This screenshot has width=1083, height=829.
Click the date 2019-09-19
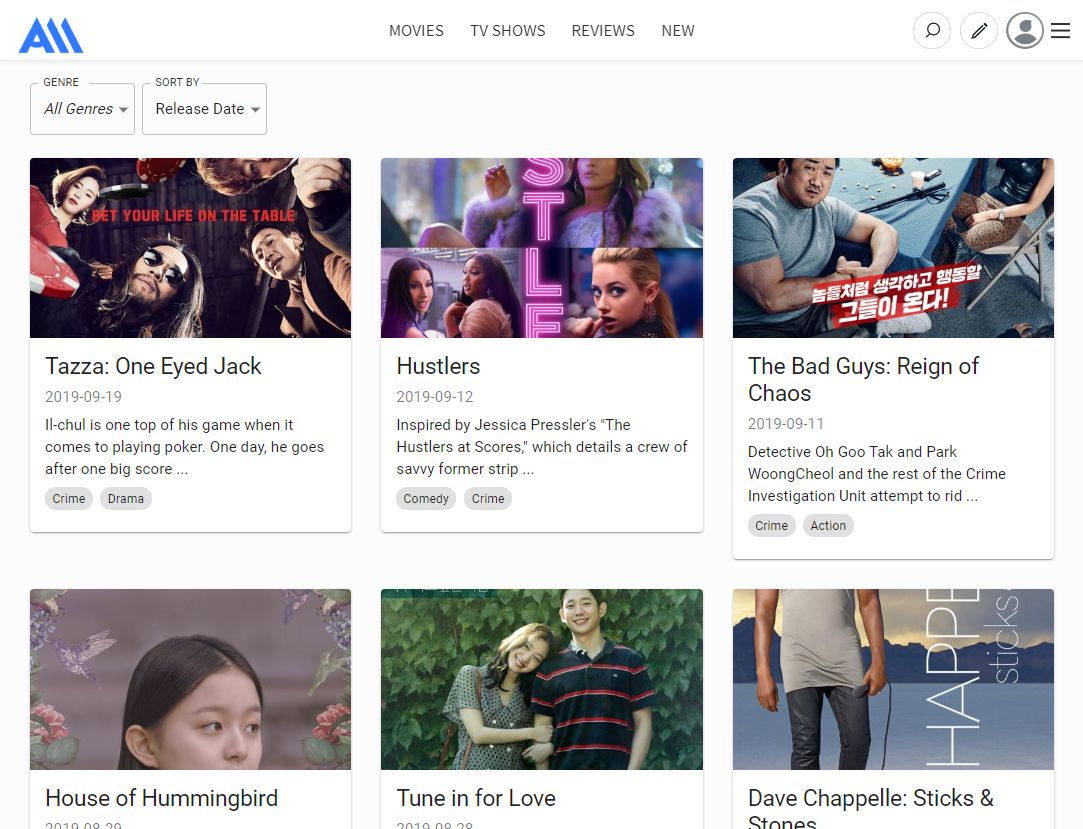coord(84,397)
